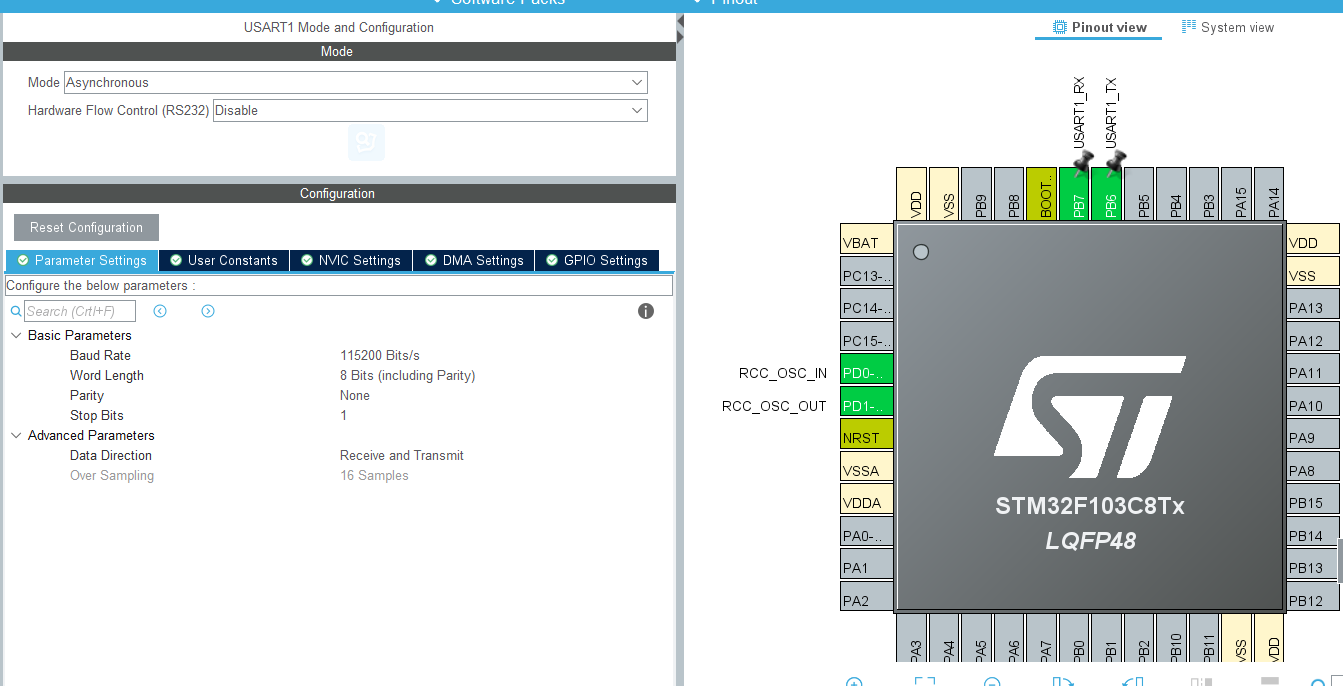Select the BOOT0 pin on the chip
The height and width of the screenshot is (686, 1343).
point(1042,194)
